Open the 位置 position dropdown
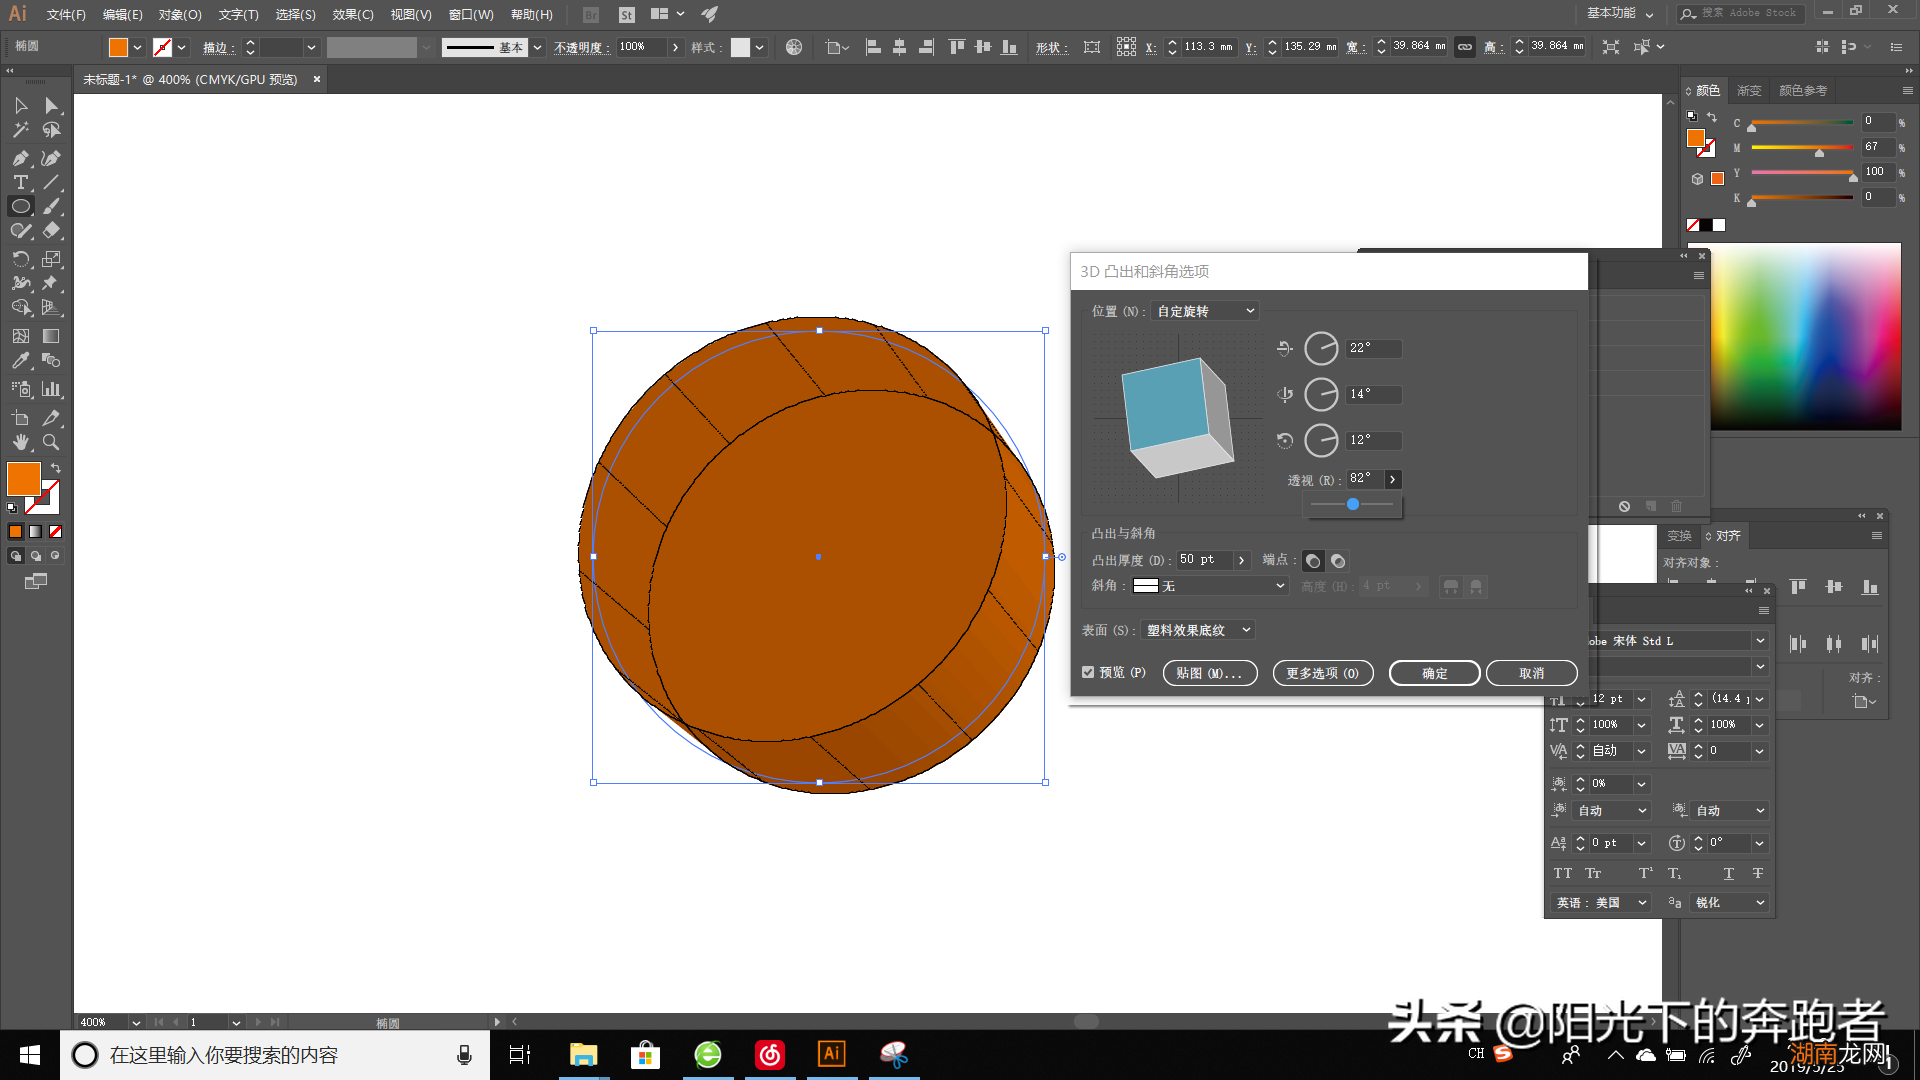The height and width of the screenshot is (1080, 1920). (1205, 311)
